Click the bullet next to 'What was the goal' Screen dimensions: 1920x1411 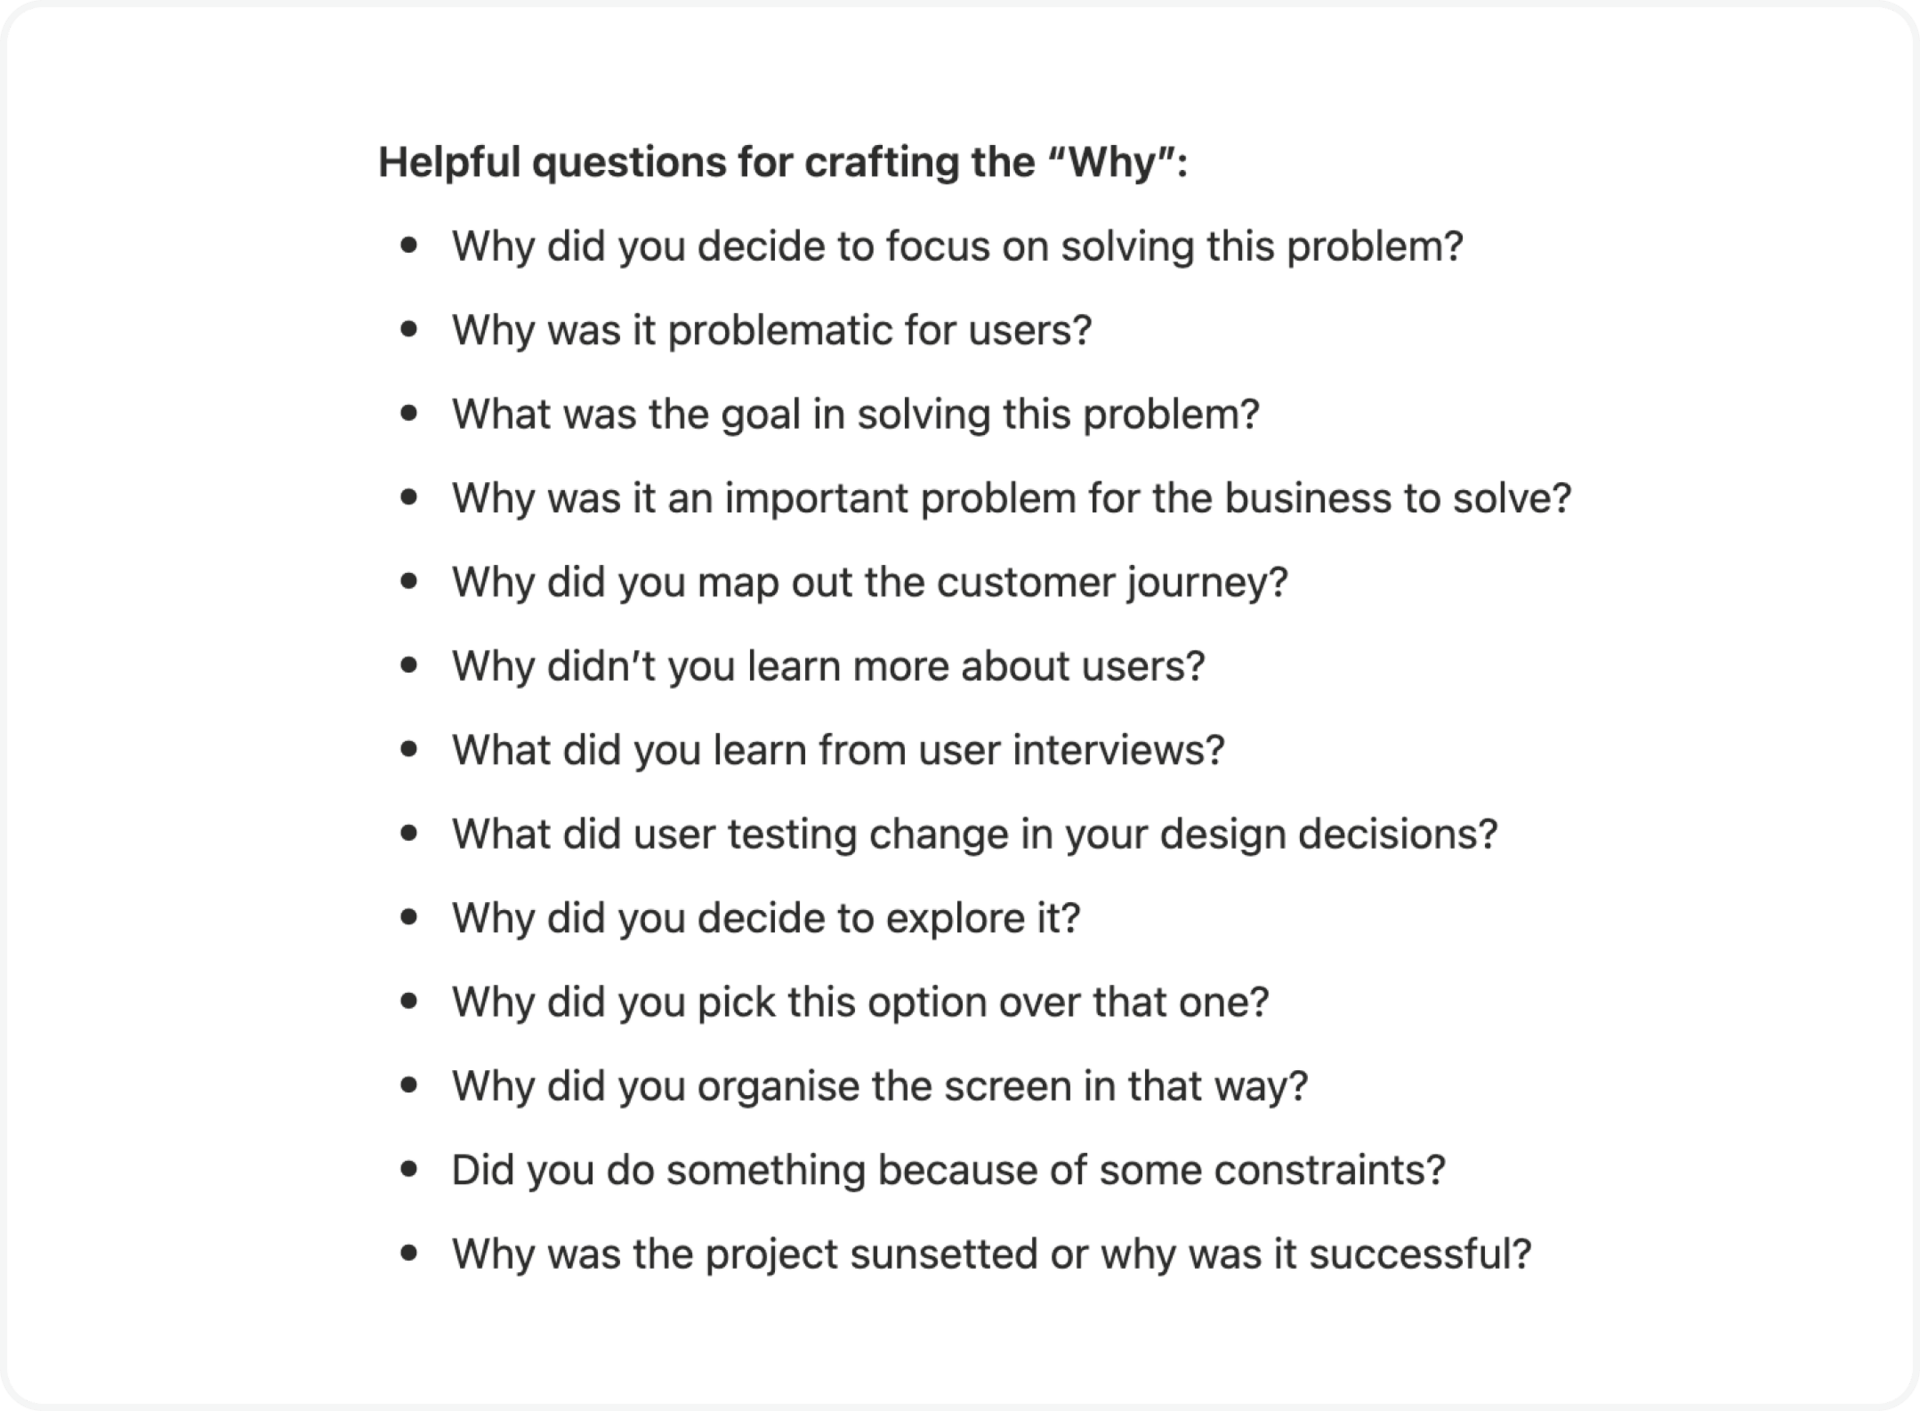(408, 412)
